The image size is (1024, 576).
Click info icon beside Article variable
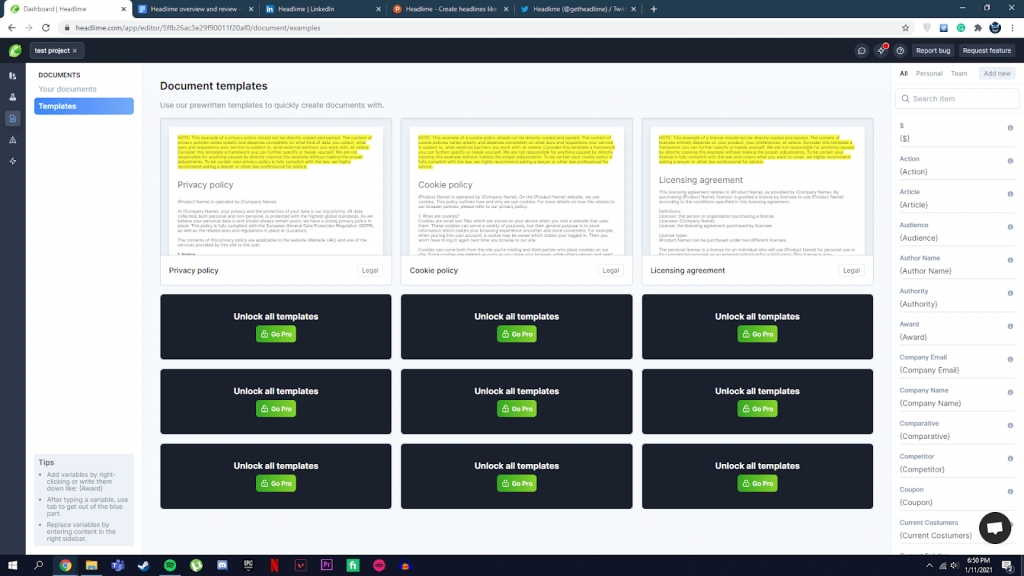coord(1010,194)
